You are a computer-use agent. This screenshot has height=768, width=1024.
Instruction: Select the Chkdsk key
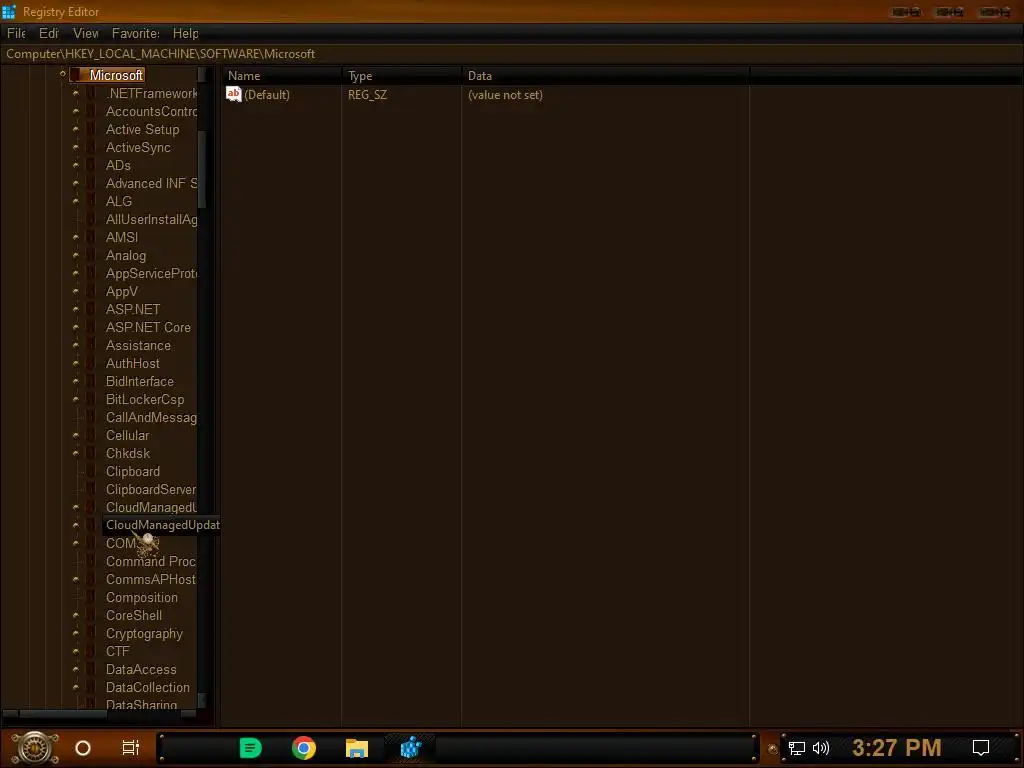(128, 453)
